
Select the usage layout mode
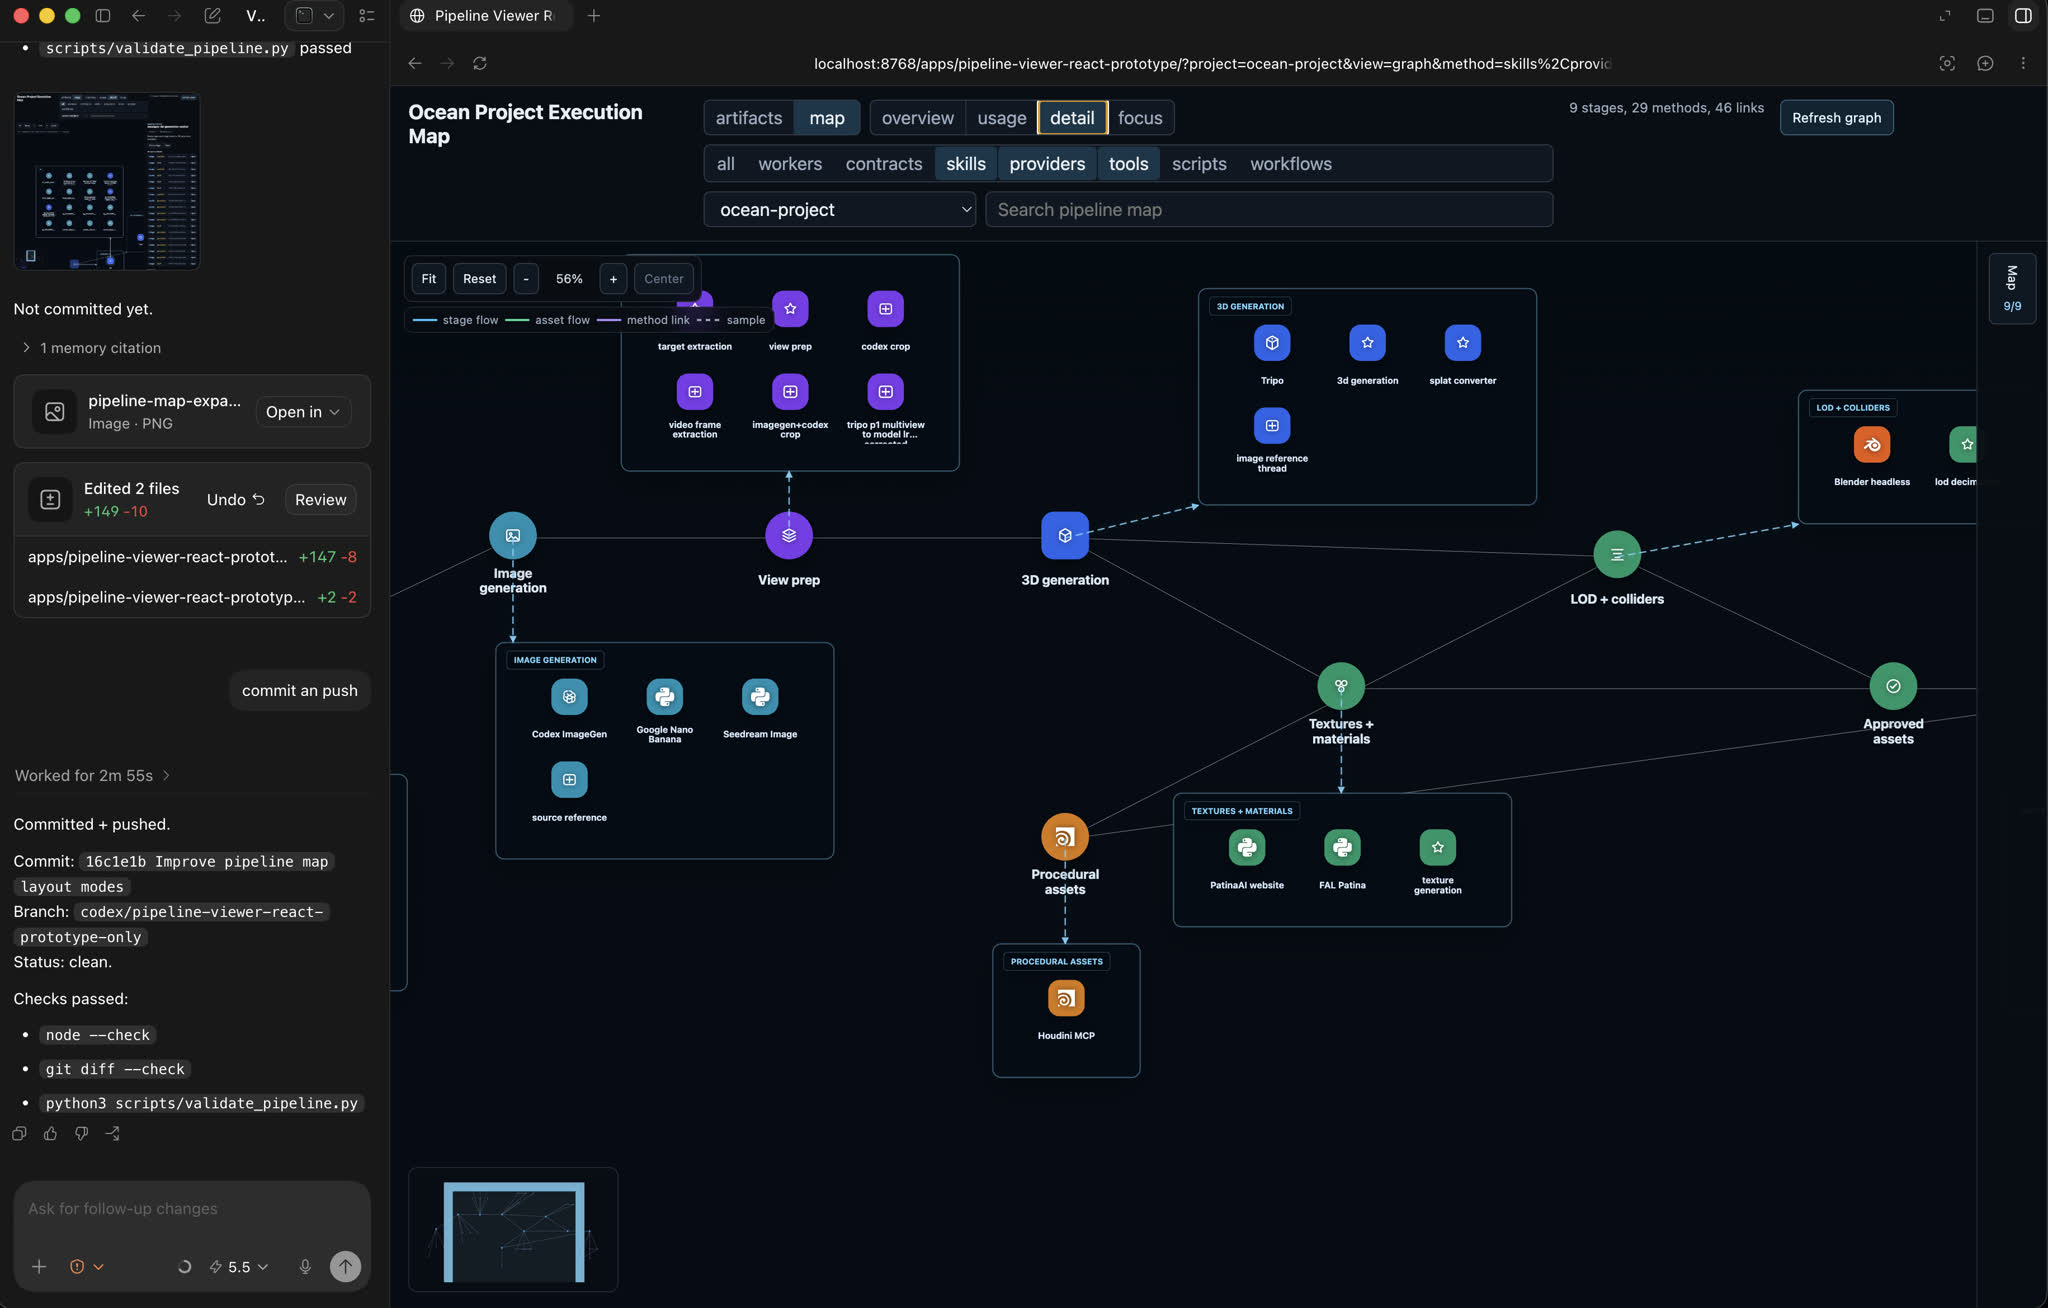coord(1002,118)
